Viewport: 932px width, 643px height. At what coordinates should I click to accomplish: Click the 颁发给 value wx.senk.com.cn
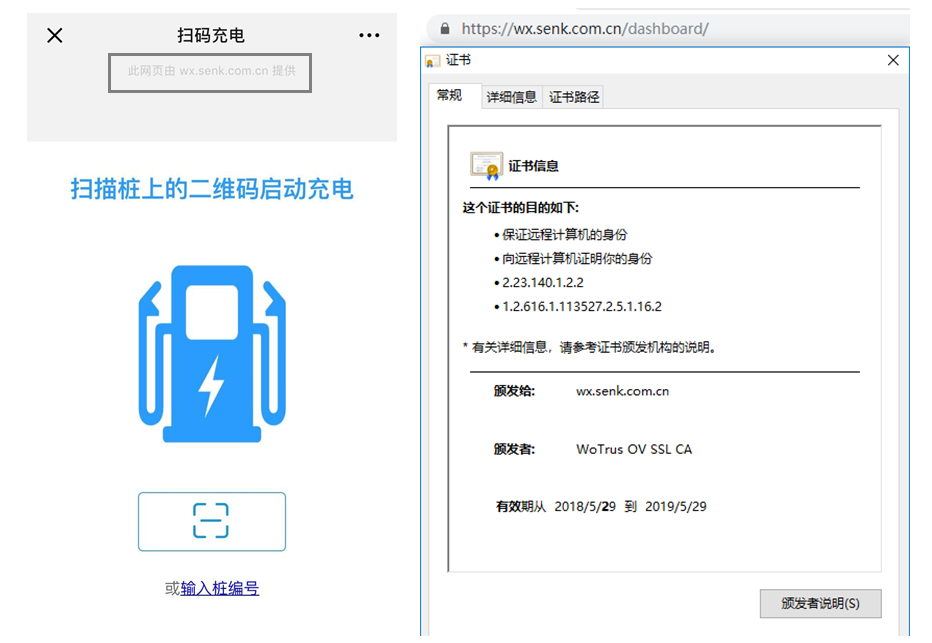(622, 391)
